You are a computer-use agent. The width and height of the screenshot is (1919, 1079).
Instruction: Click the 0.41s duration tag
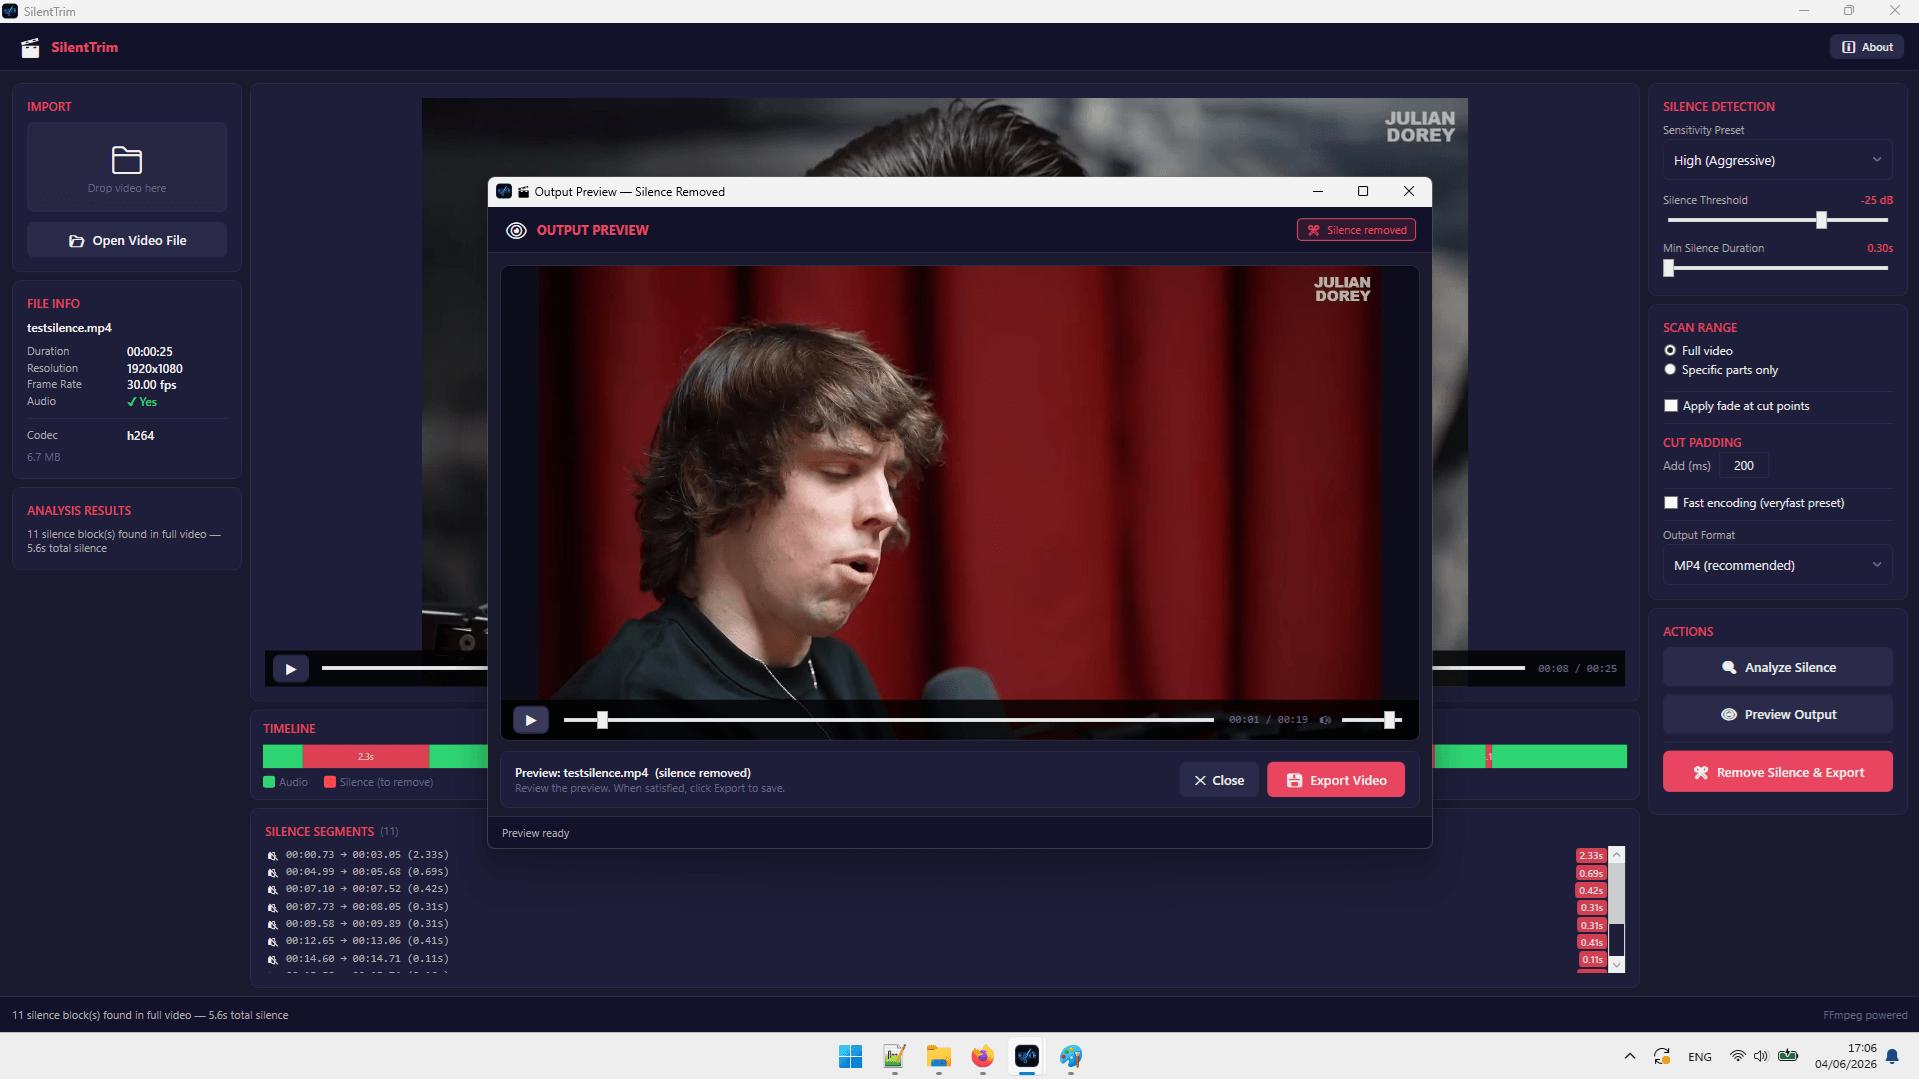1590,942
